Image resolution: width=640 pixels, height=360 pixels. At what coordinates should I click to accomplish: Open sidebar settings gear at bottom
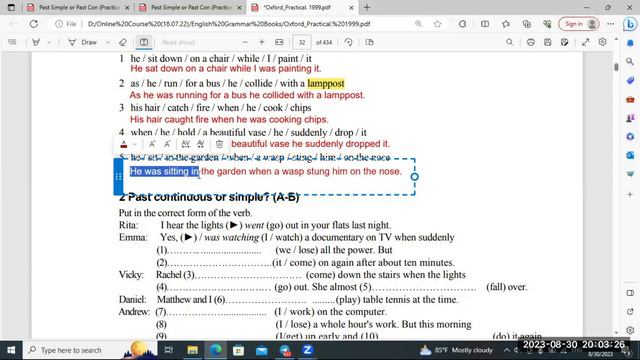tap(630, 330)
